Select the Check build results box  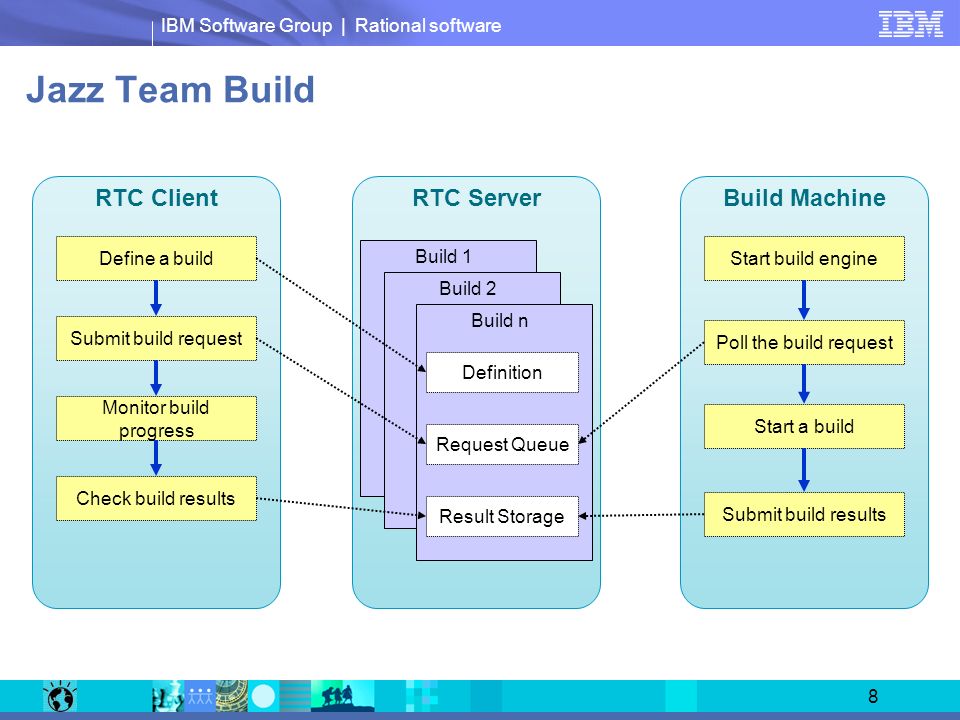[156, 498]
